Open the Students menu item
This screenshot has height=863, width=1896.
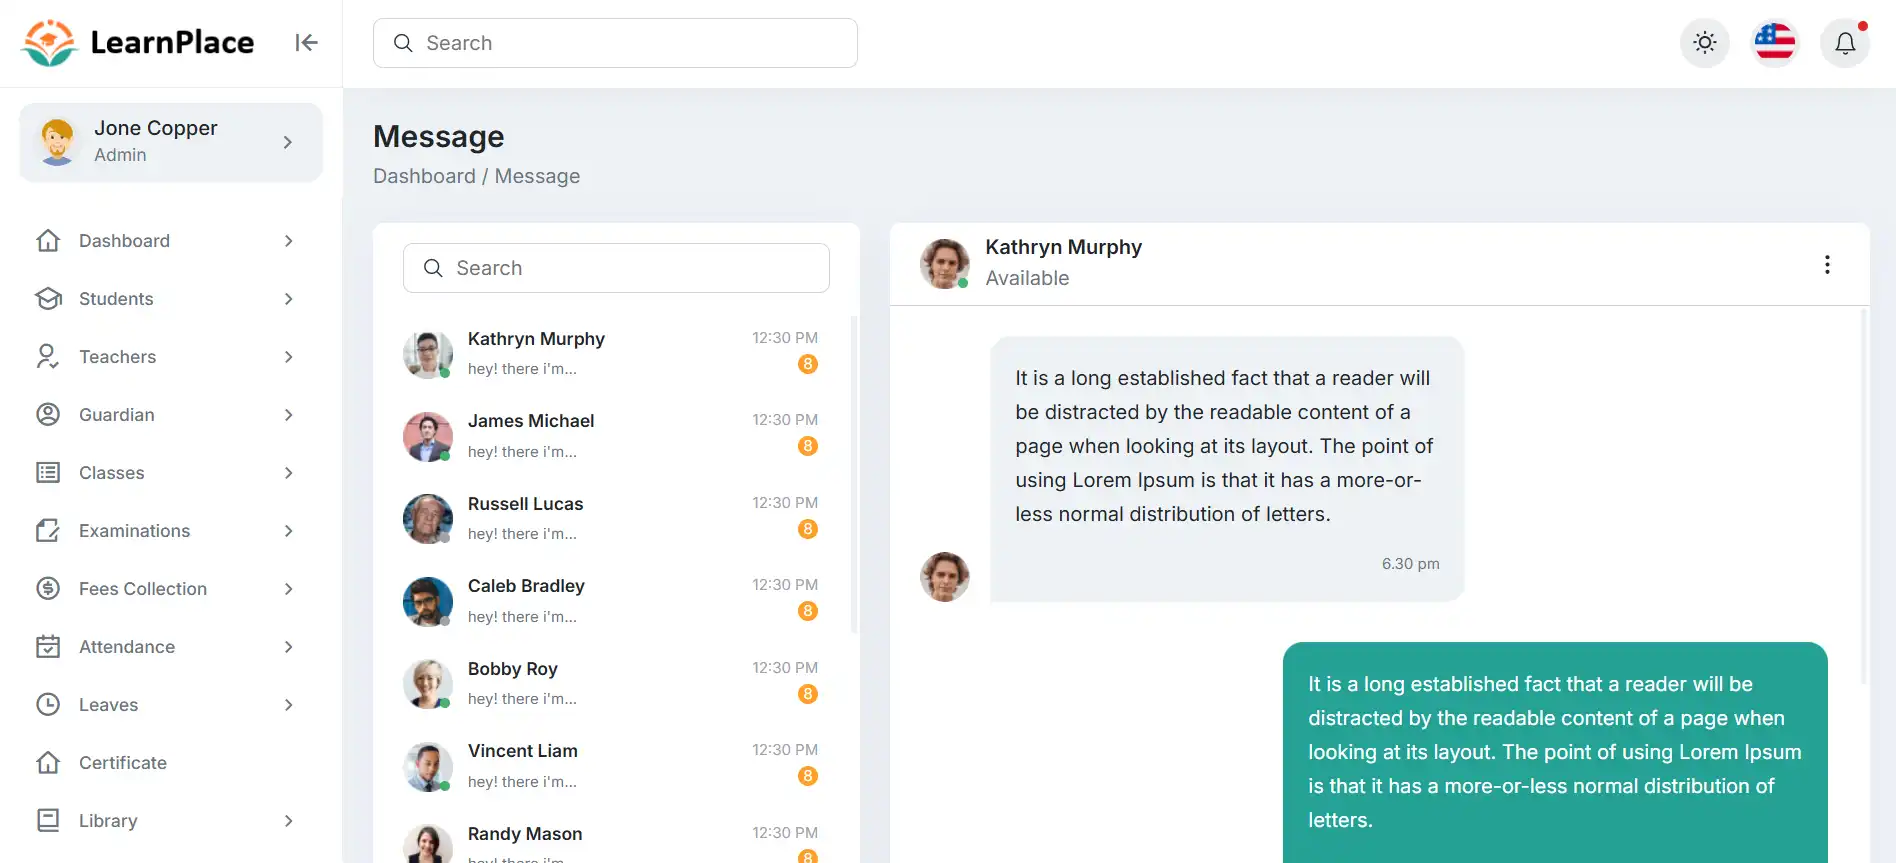point(170,299)
